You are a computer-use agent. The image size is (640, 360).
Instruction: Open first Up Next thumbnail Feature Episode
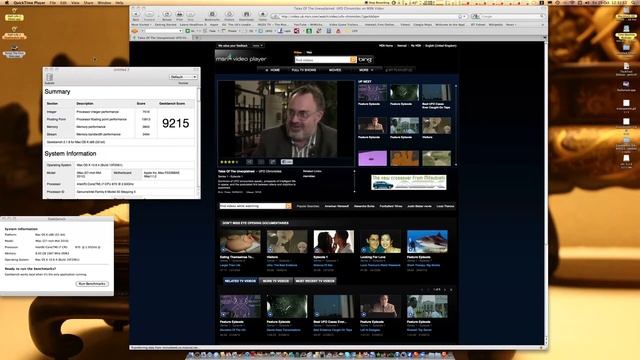click(x=372, y=93)
